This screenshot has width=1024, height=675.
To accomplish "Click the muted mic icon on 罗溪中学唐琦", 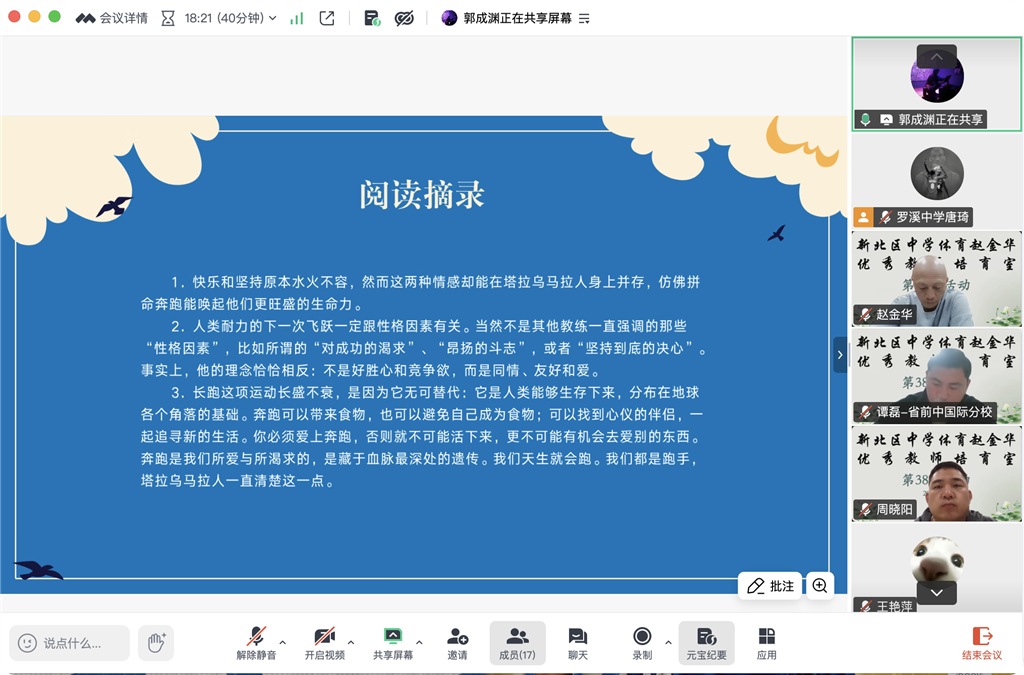I will pyautogui.click(x=886, y=217).
